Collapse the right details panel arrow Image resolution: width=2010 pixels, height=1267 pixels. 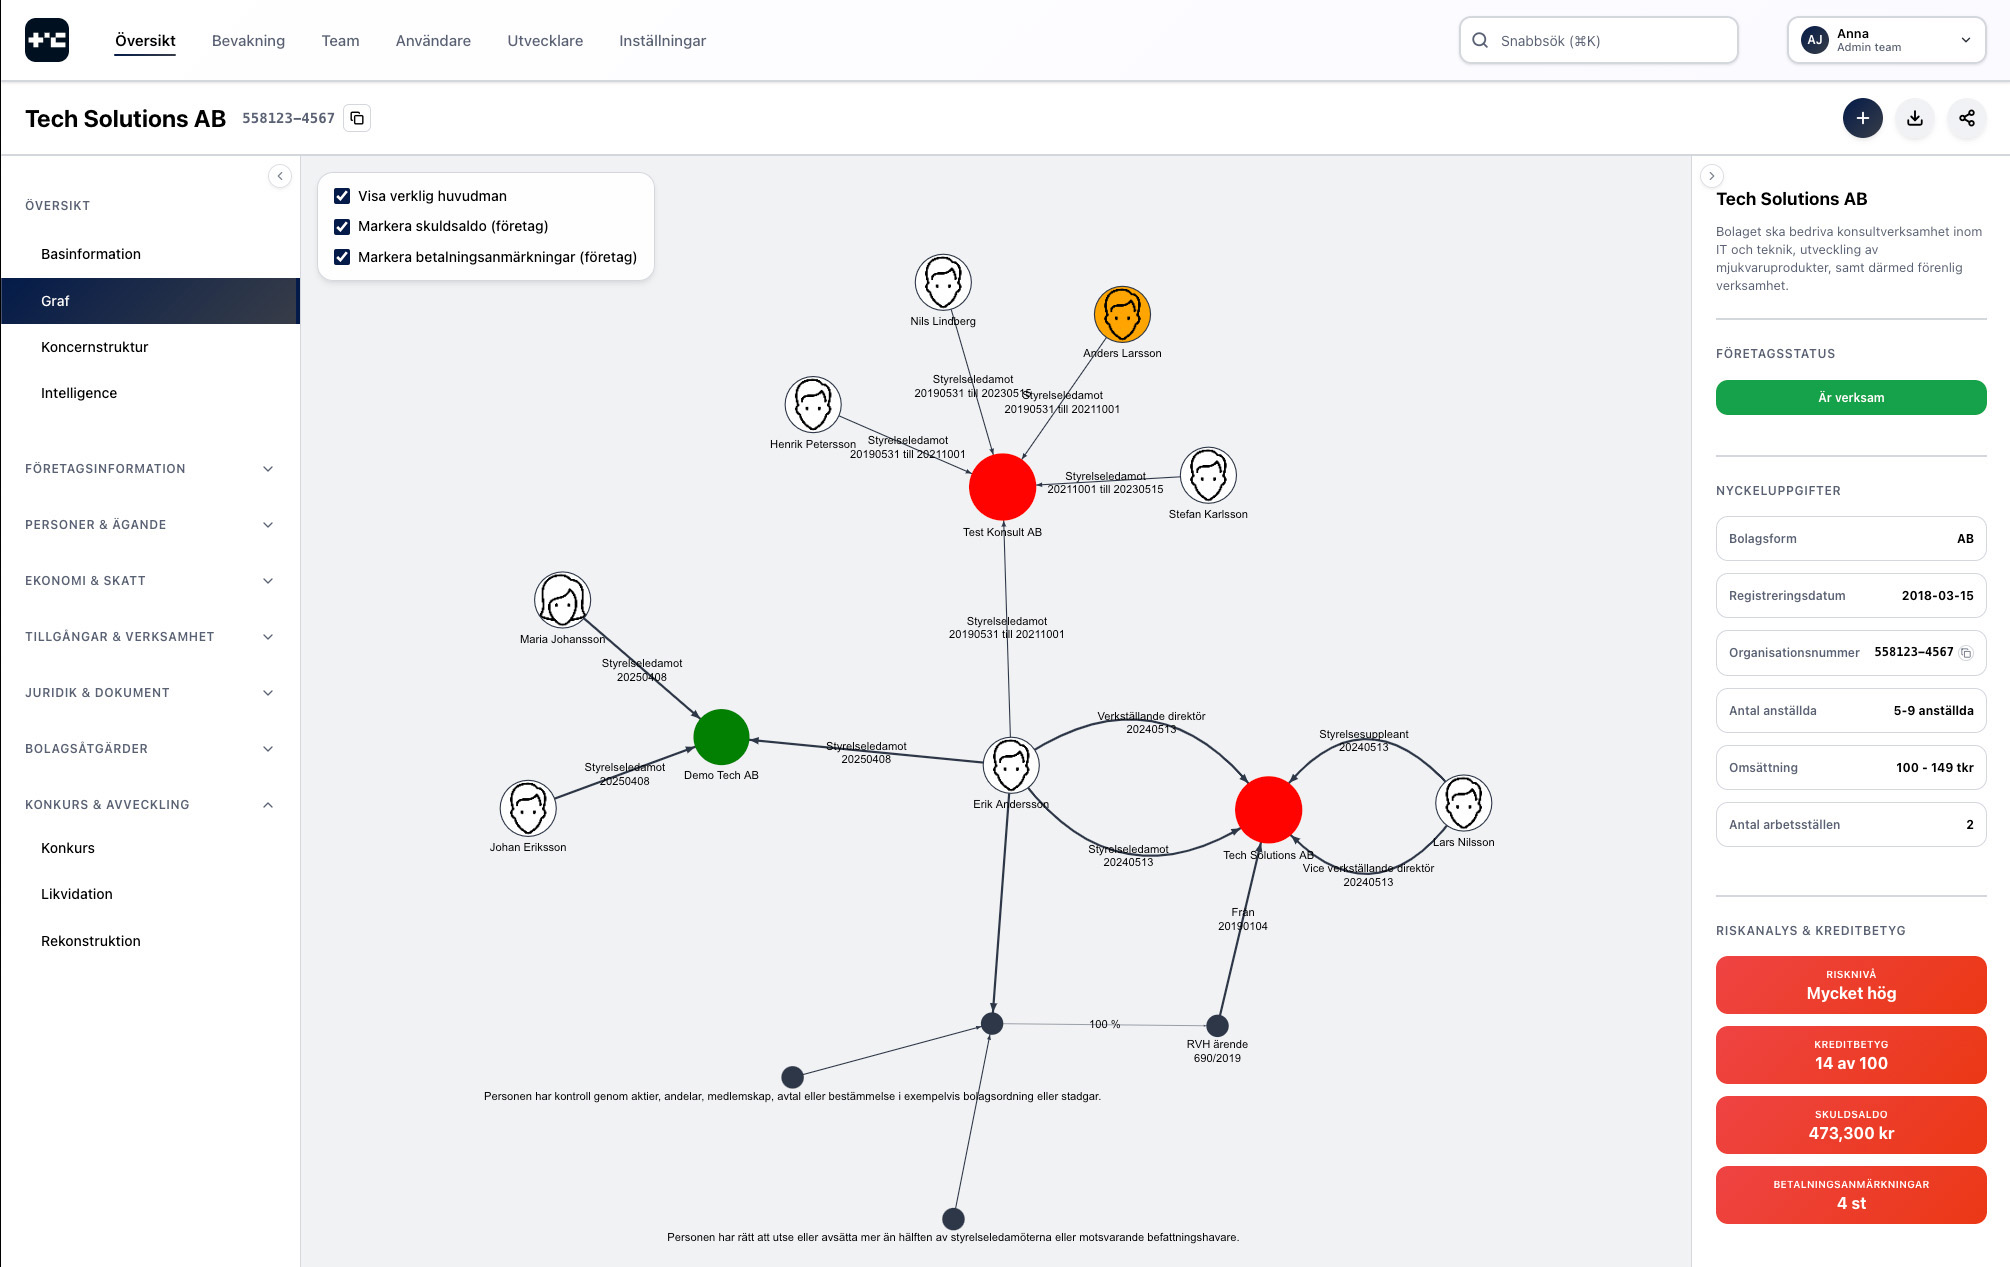pos(1711,176)
